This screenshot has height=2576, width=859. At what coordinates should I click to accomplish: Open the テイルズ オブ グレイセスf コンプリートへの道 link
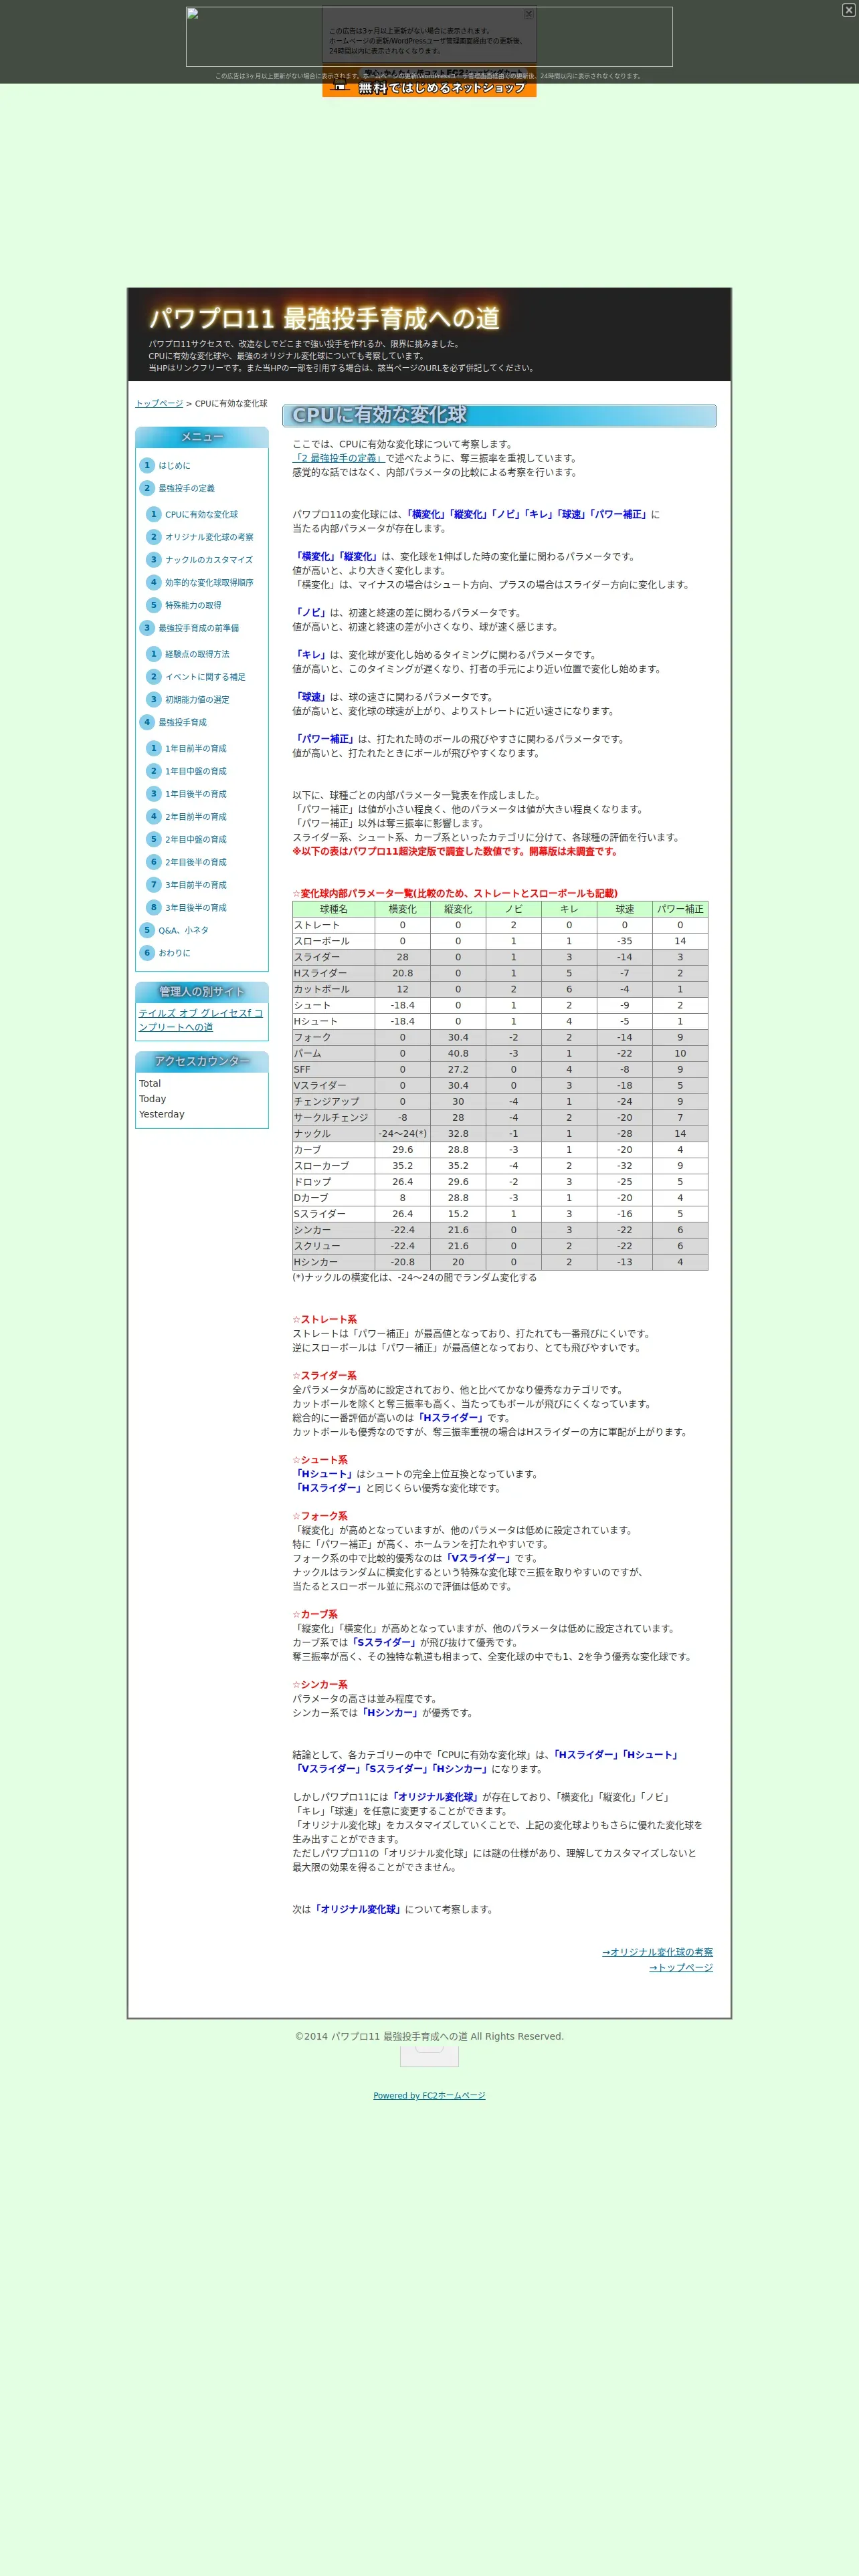tap(201, 1020)
